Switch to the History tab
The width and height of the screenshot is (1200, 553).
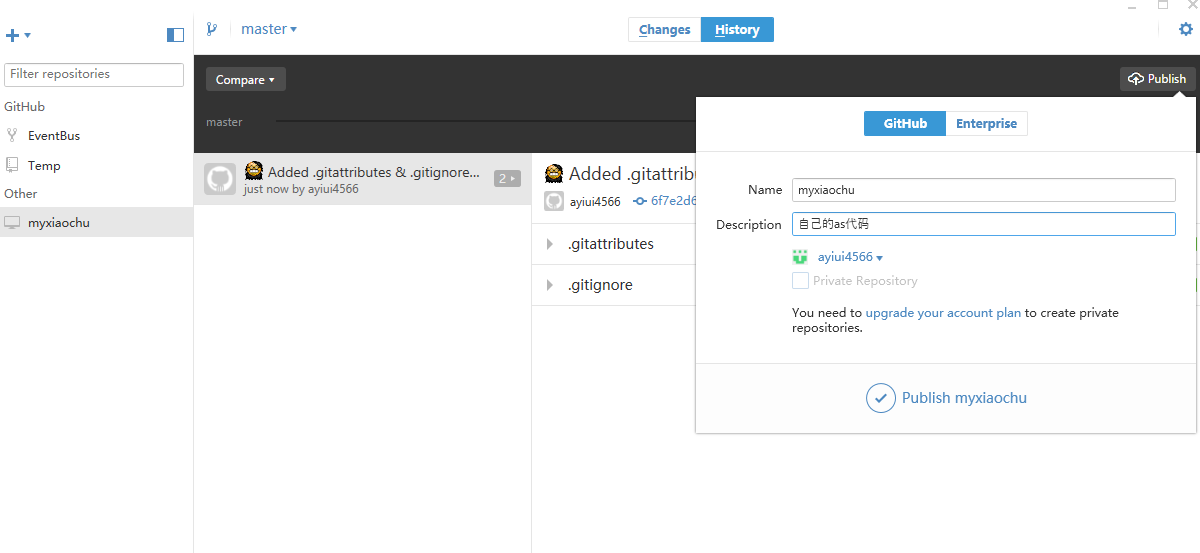tap(737, 30)
